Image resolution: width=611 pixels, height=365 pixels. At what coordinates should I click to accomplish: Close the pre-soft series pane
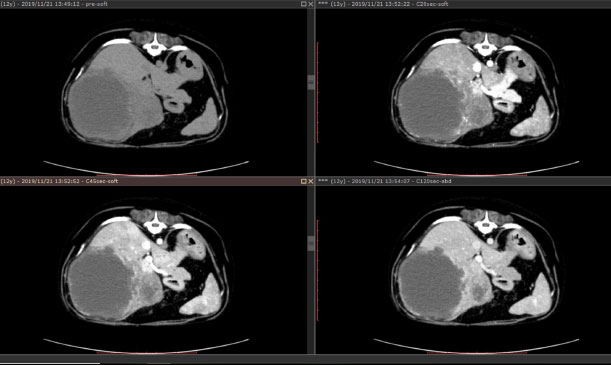coord(311,4)
